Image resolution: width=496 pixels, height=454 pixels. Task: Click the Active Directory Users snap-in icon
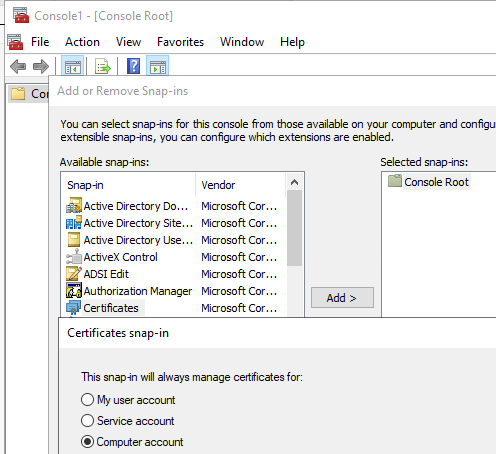(x=74, y=239)
